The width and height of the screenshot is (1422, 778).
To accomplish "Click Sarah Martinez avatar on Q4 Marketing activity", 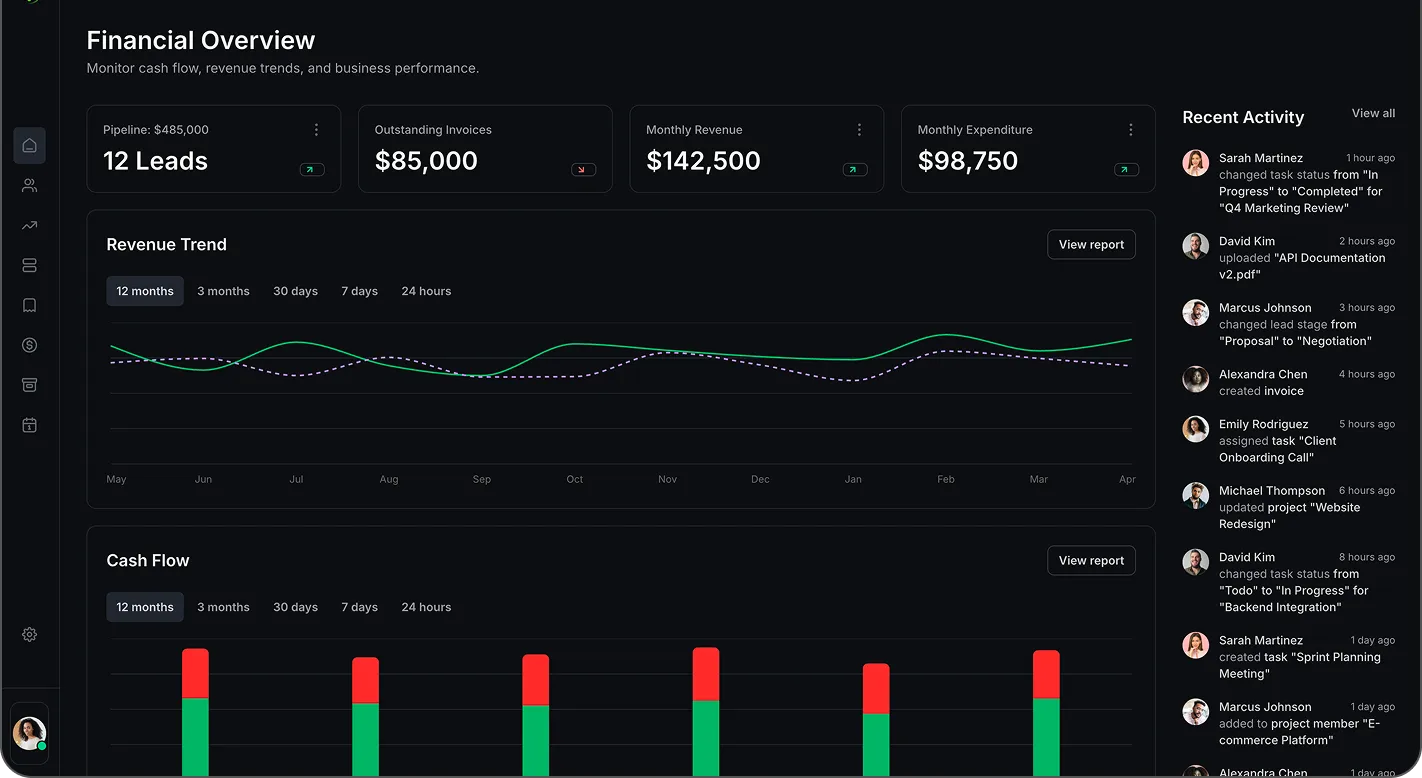I will [1195, 163].
